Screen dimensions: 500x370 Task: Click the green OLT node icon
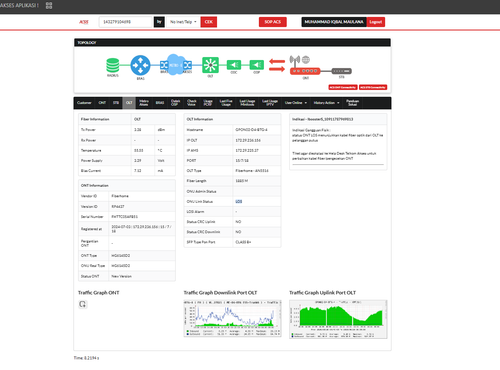(210, 65)
